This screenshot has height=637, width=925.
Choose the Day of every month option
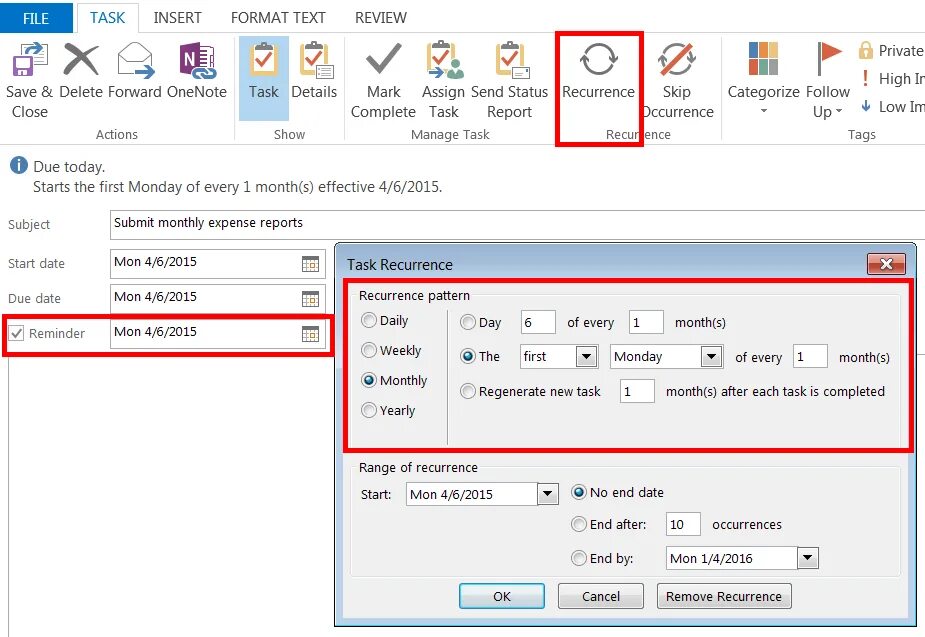coord(468,322)
